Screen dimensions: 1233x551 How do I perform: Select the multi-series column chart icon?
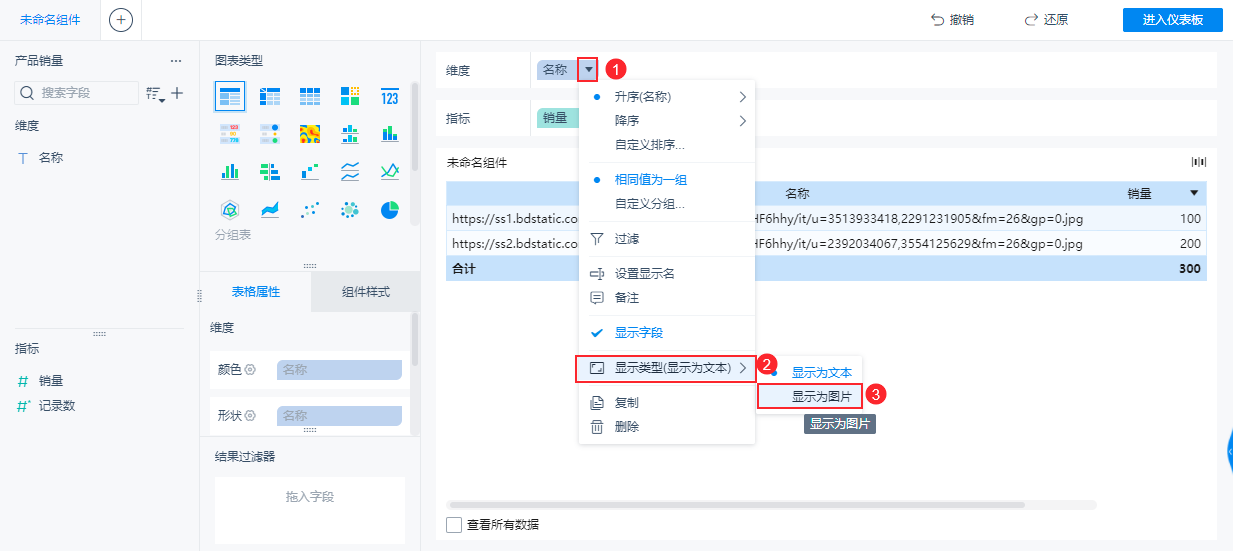pyautogui.click(x=230, y=171)
